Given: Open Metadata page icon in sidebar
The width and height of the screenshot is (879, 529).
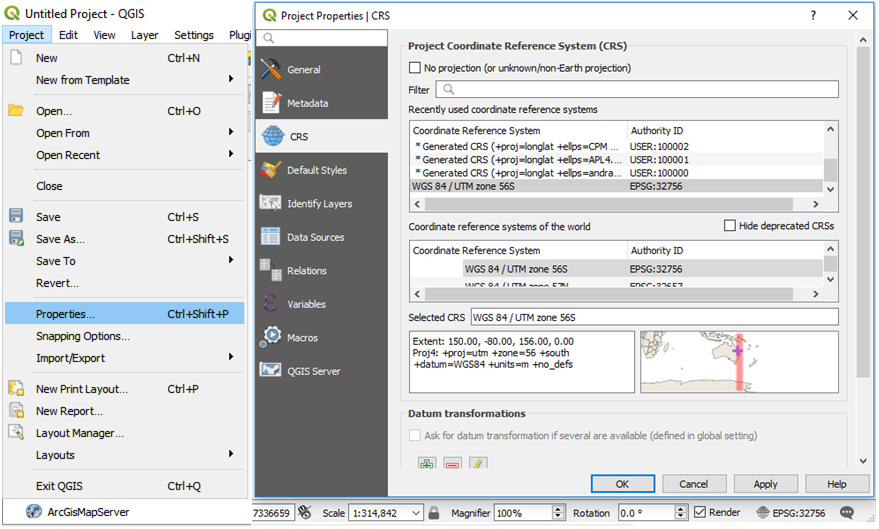Looking at the screenshot, I should coord(271,103).
